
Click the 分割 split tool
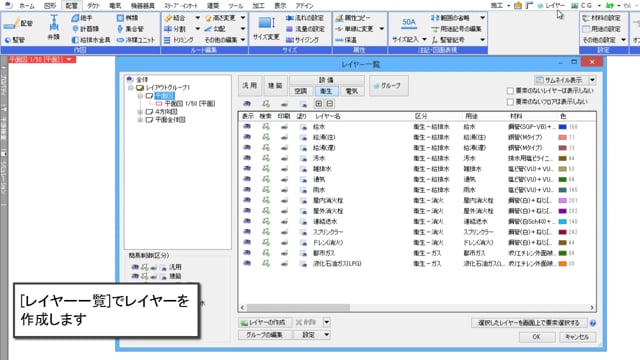[x=175, y=29]
